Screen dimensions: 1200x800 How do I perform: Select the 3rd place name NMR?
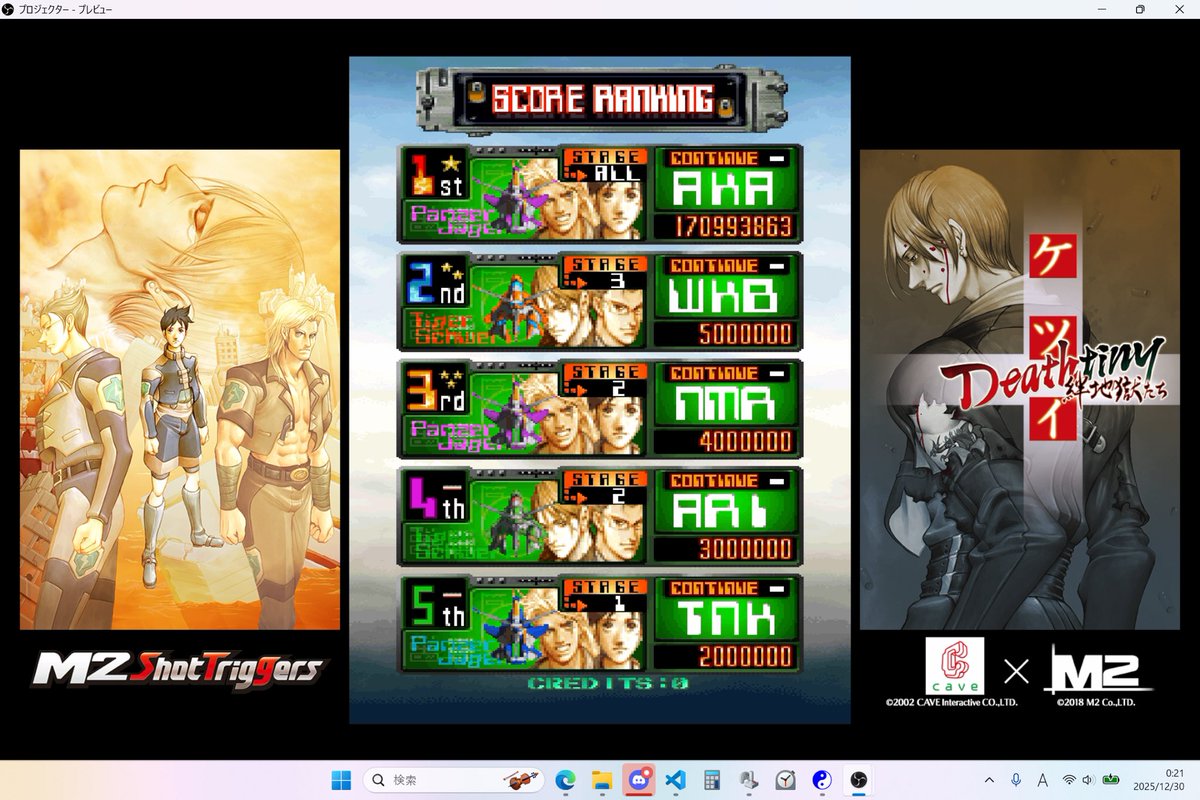coord(724,405)
